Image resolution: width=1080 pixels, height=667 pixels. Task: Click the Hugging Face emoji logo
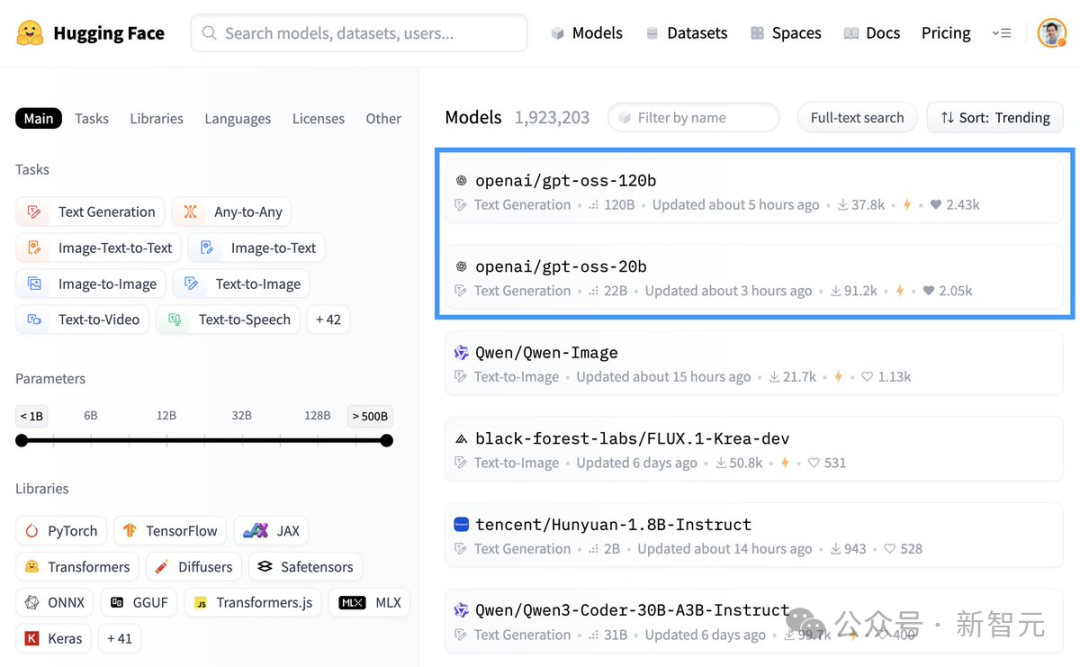point(30,33)
